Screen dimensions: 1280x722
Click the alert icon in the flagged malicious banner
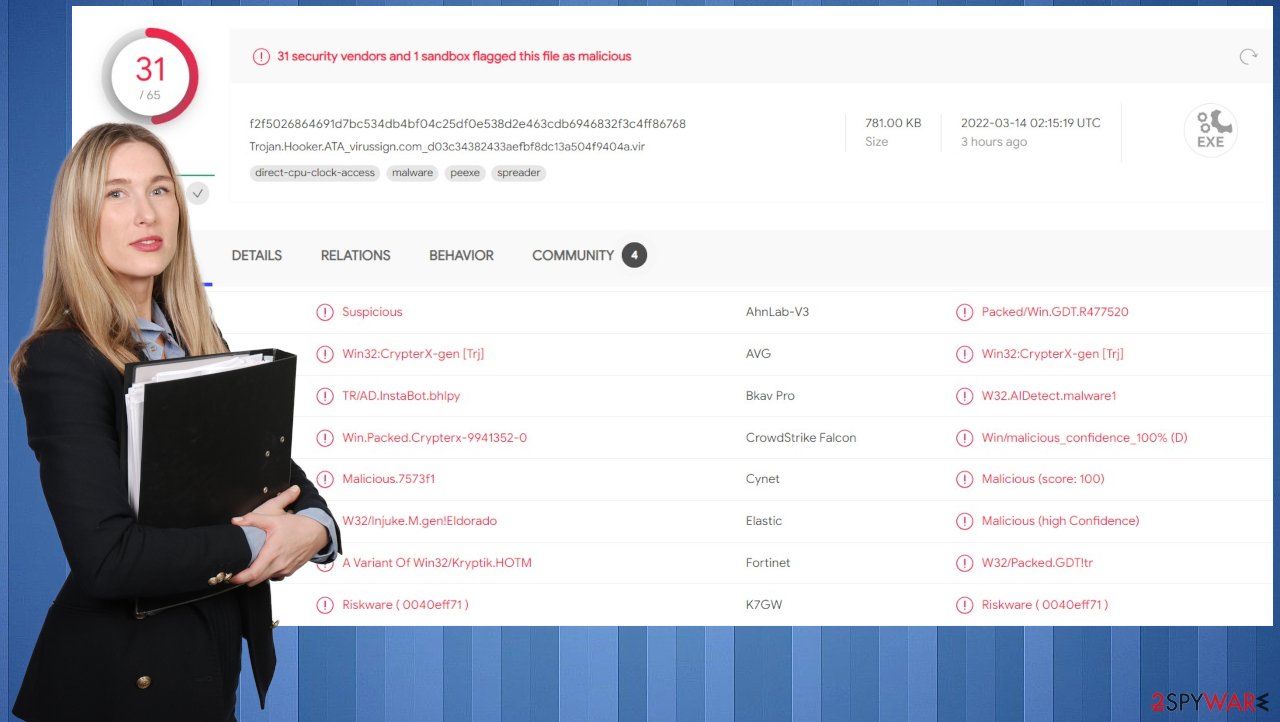[260, 57]
